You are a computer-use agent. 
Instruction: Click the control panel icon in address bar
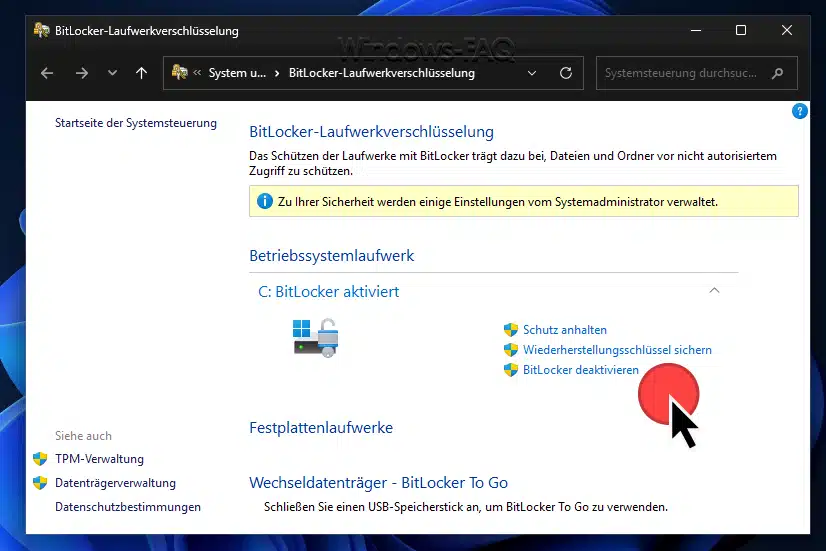(180, 72)
